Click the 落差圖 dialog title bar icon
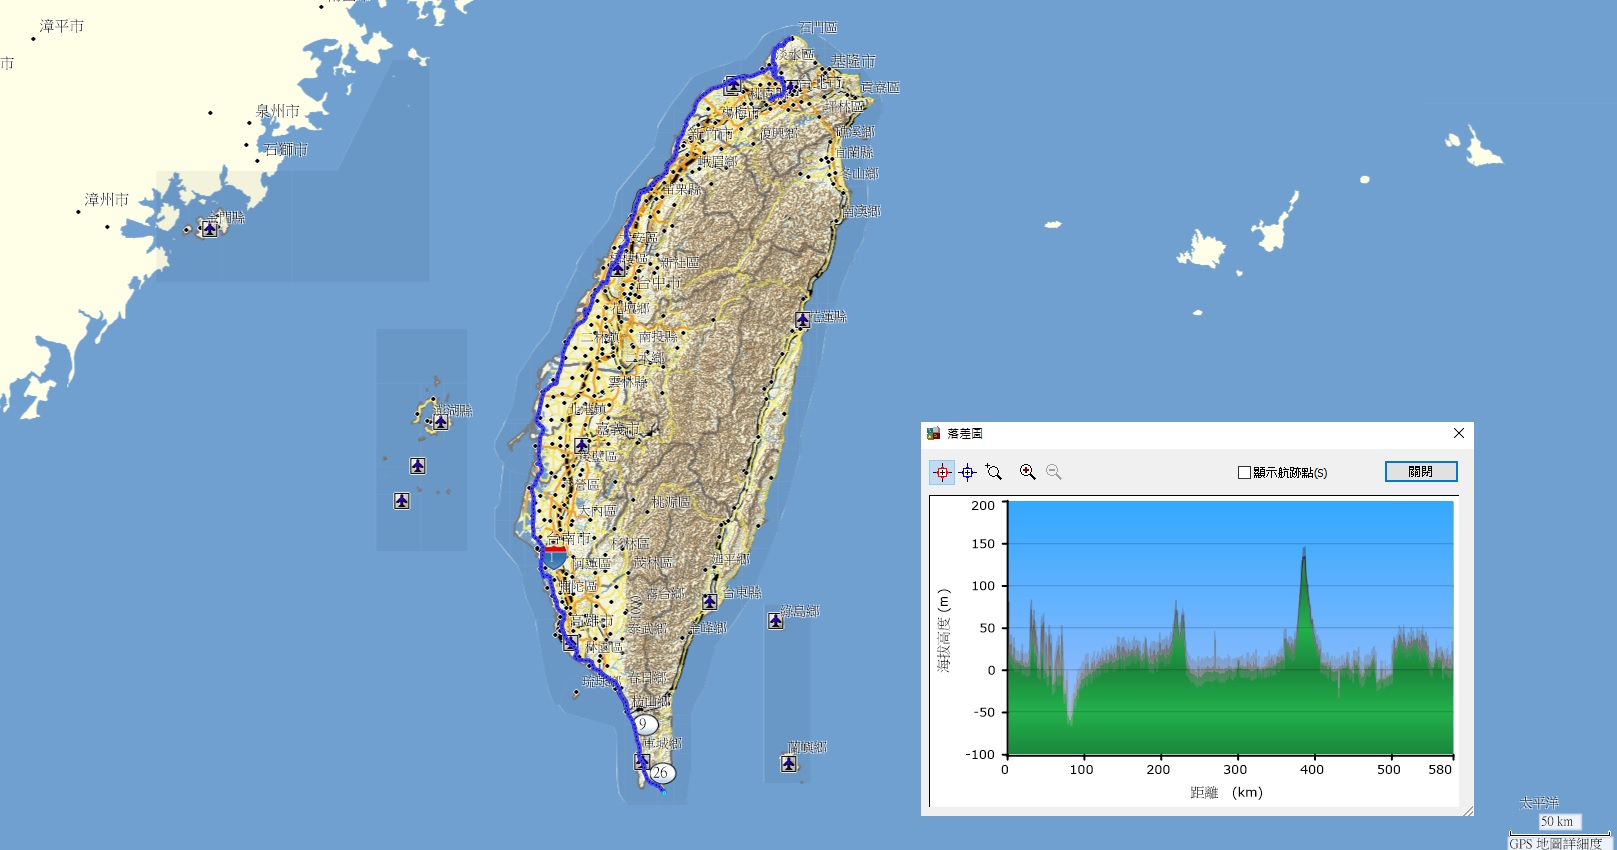The height and width of the screenshot is (850, 1617). [934, 433]
